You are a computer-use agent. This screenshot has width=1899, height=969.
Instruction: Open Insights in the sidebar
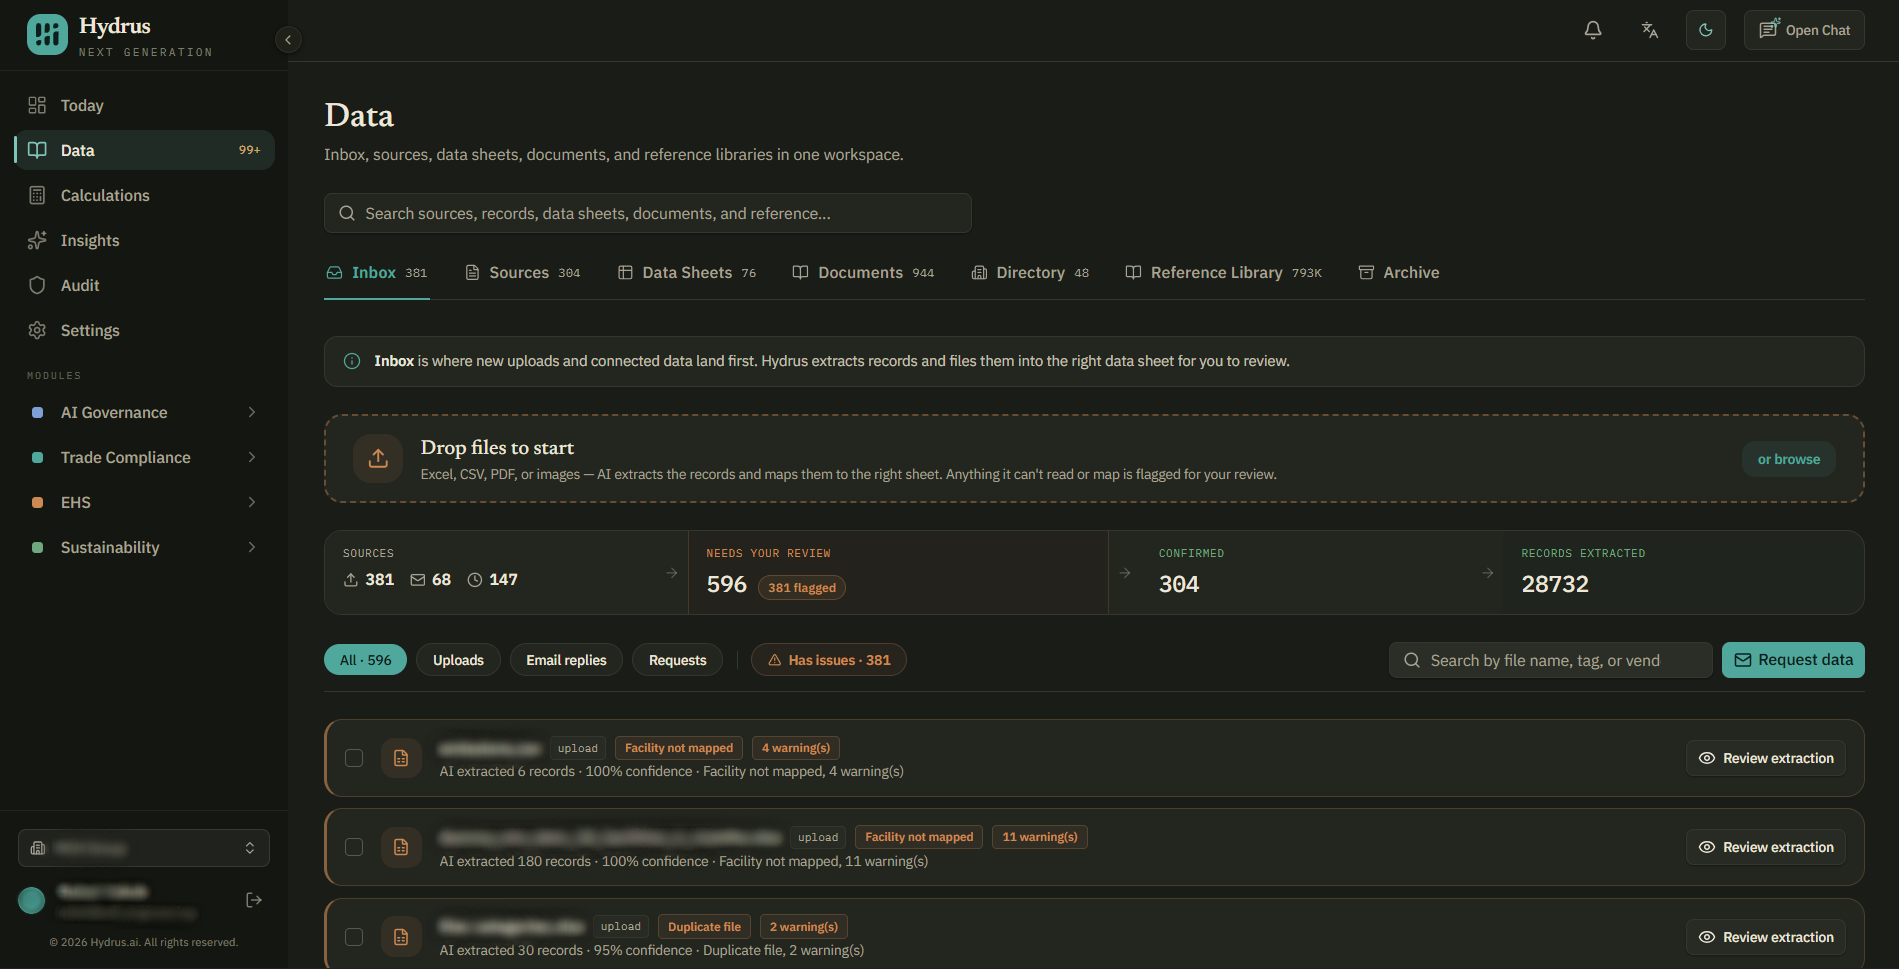pyautogui.click(x=144, y=240)
